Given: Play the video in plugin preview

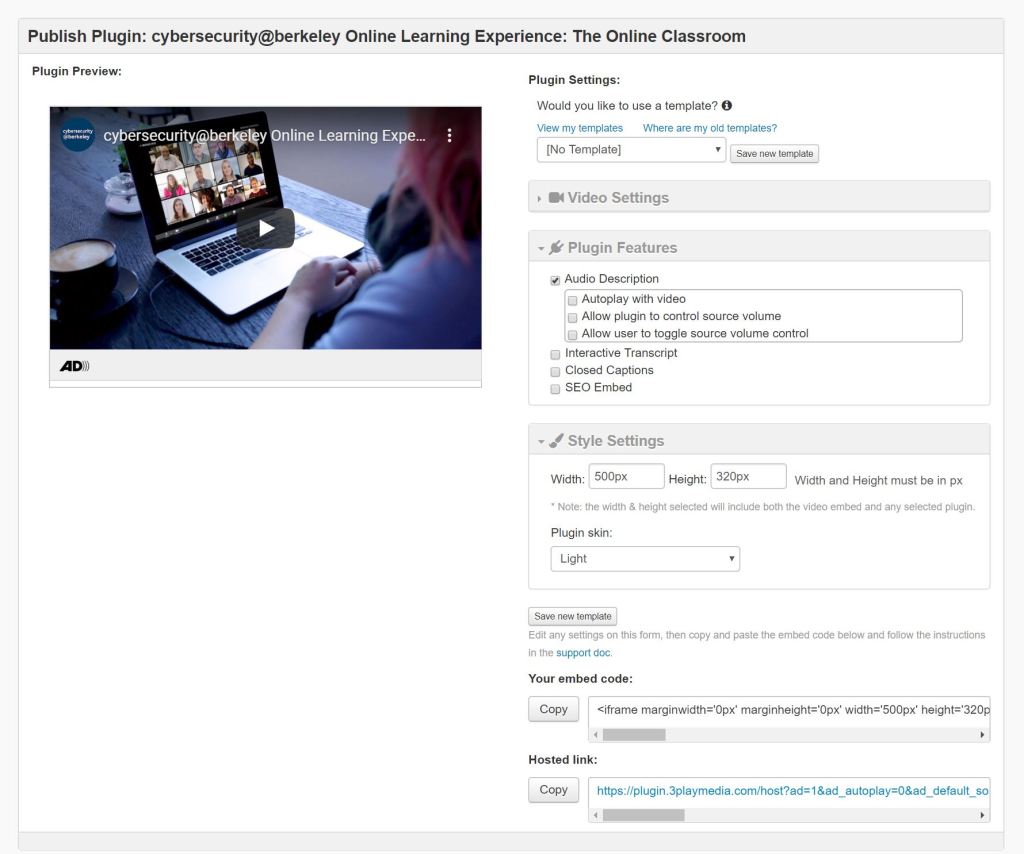Looking at the screenshot, I should click(x=265, y=228).
